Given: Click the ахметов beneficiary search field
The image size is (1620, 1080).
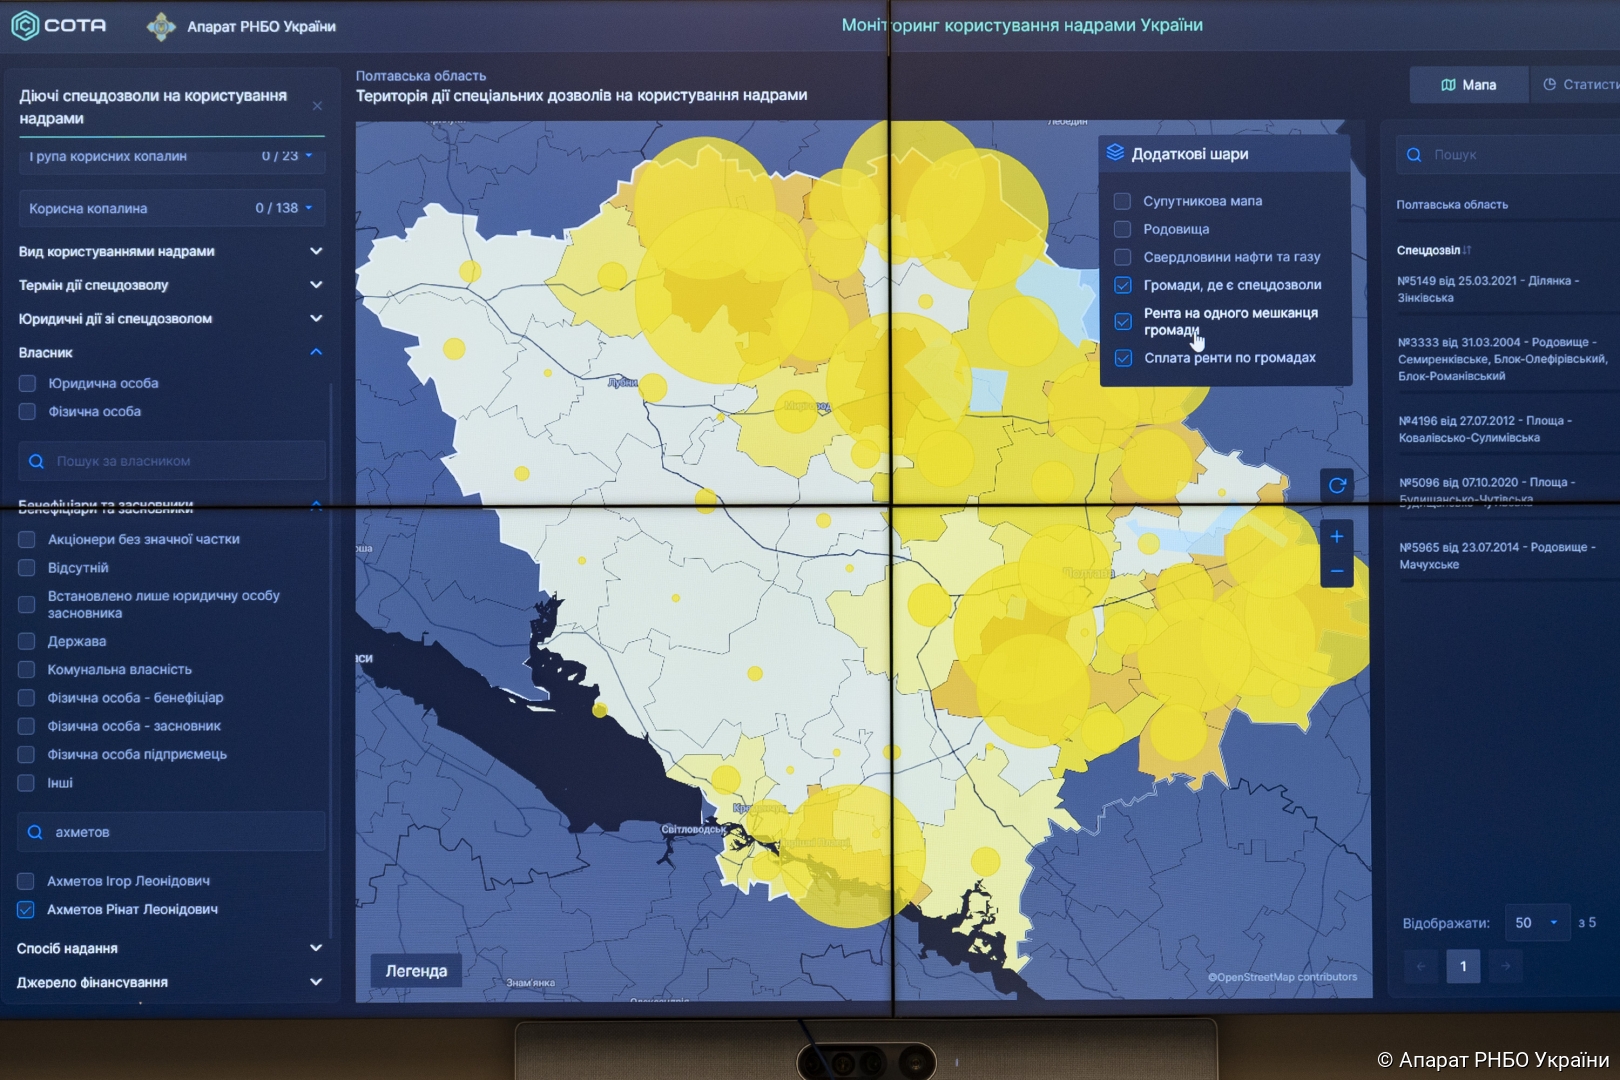Looking at the screenshot, I should click(x=171, y=832).
